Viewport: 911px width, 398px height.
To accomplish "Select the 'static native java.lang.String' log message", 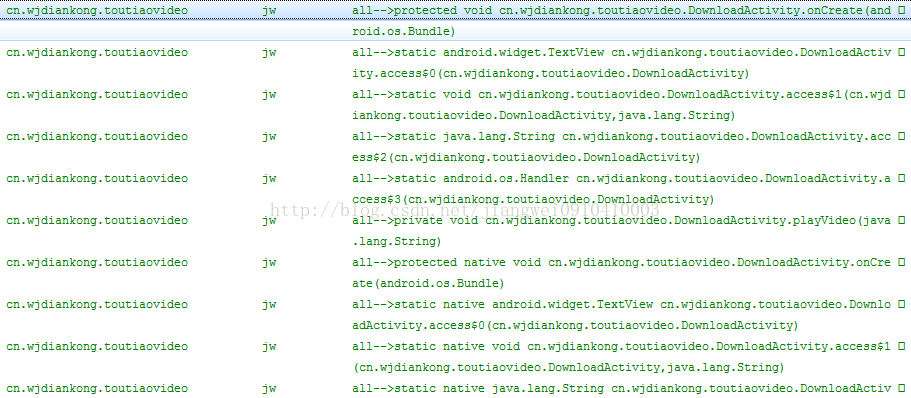I will (x=622, y=388).
